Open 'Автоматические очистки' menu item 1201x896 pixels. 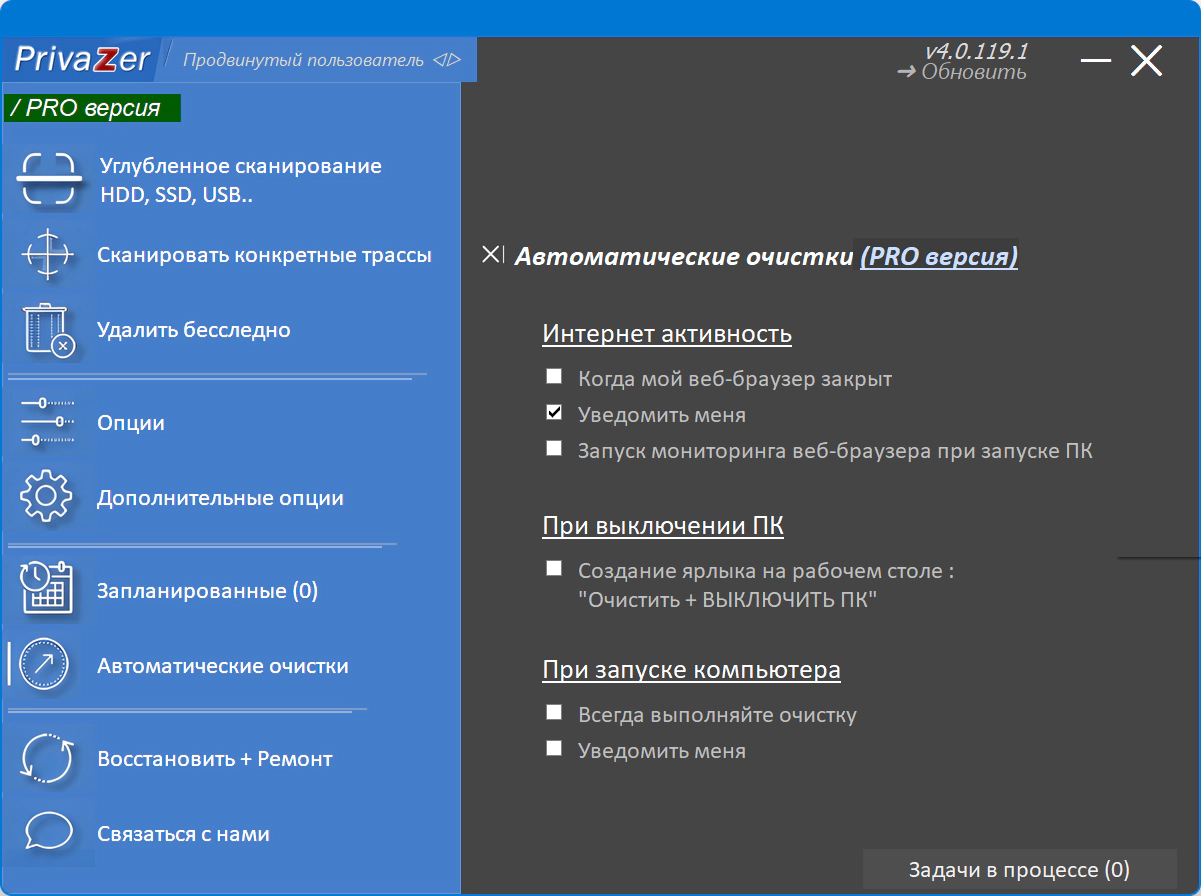point(222,666)
